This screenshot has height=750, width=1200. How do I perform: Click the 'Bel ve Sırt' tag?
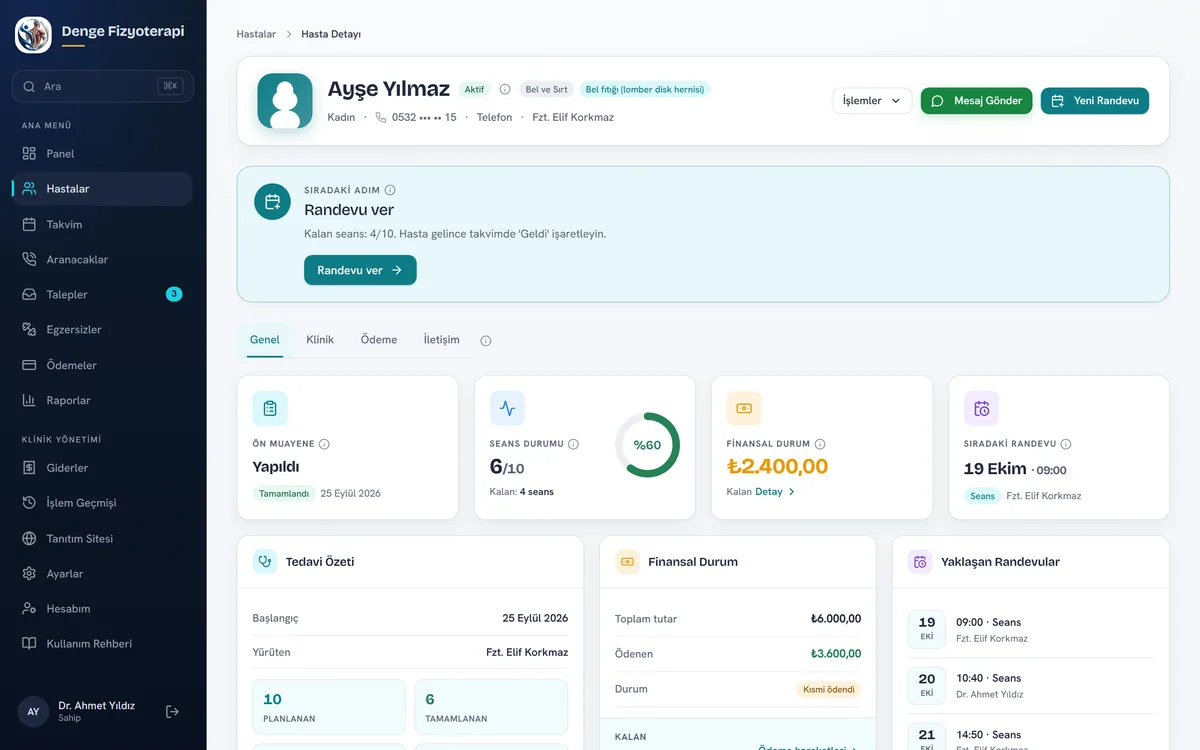(x=546, y=89)
